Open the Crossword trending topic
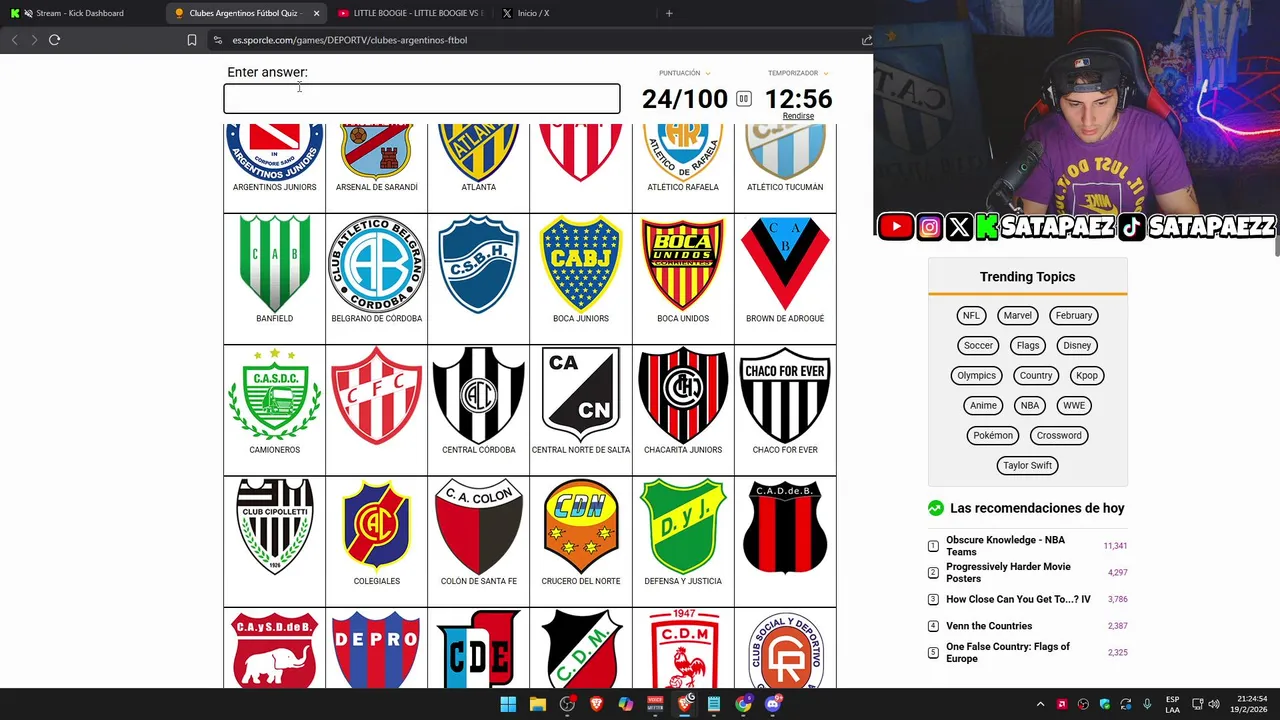The height and width of the screenshot is (720, 1280). [x=1059, y=435]
